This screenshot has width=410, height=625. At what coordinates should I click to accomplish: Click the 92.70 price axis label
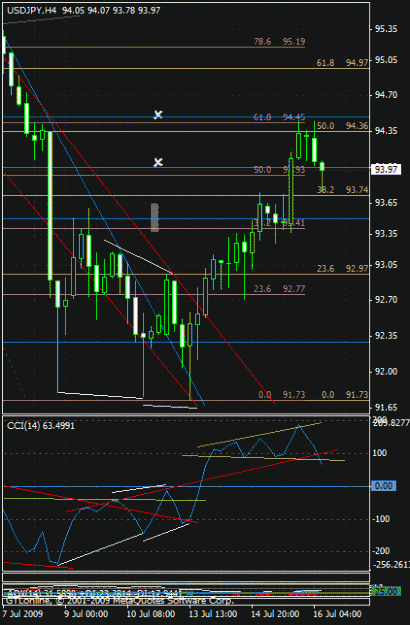(386, 300)
